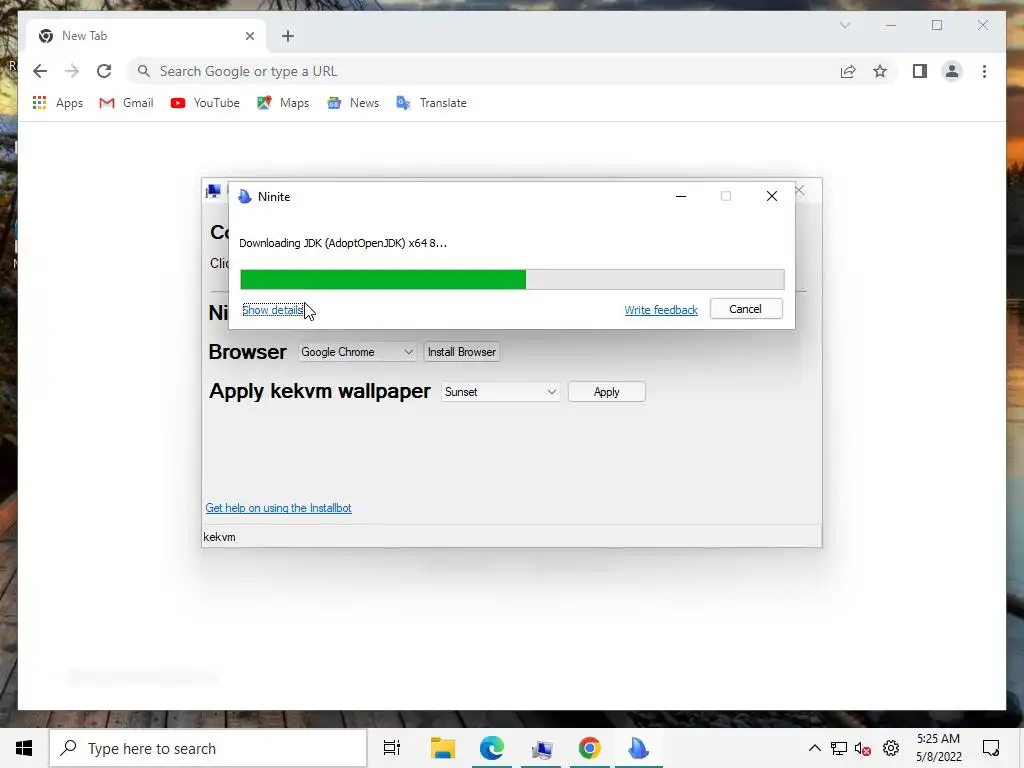
Task: Open the Chrome profile avatar
Action: (952, 71)
